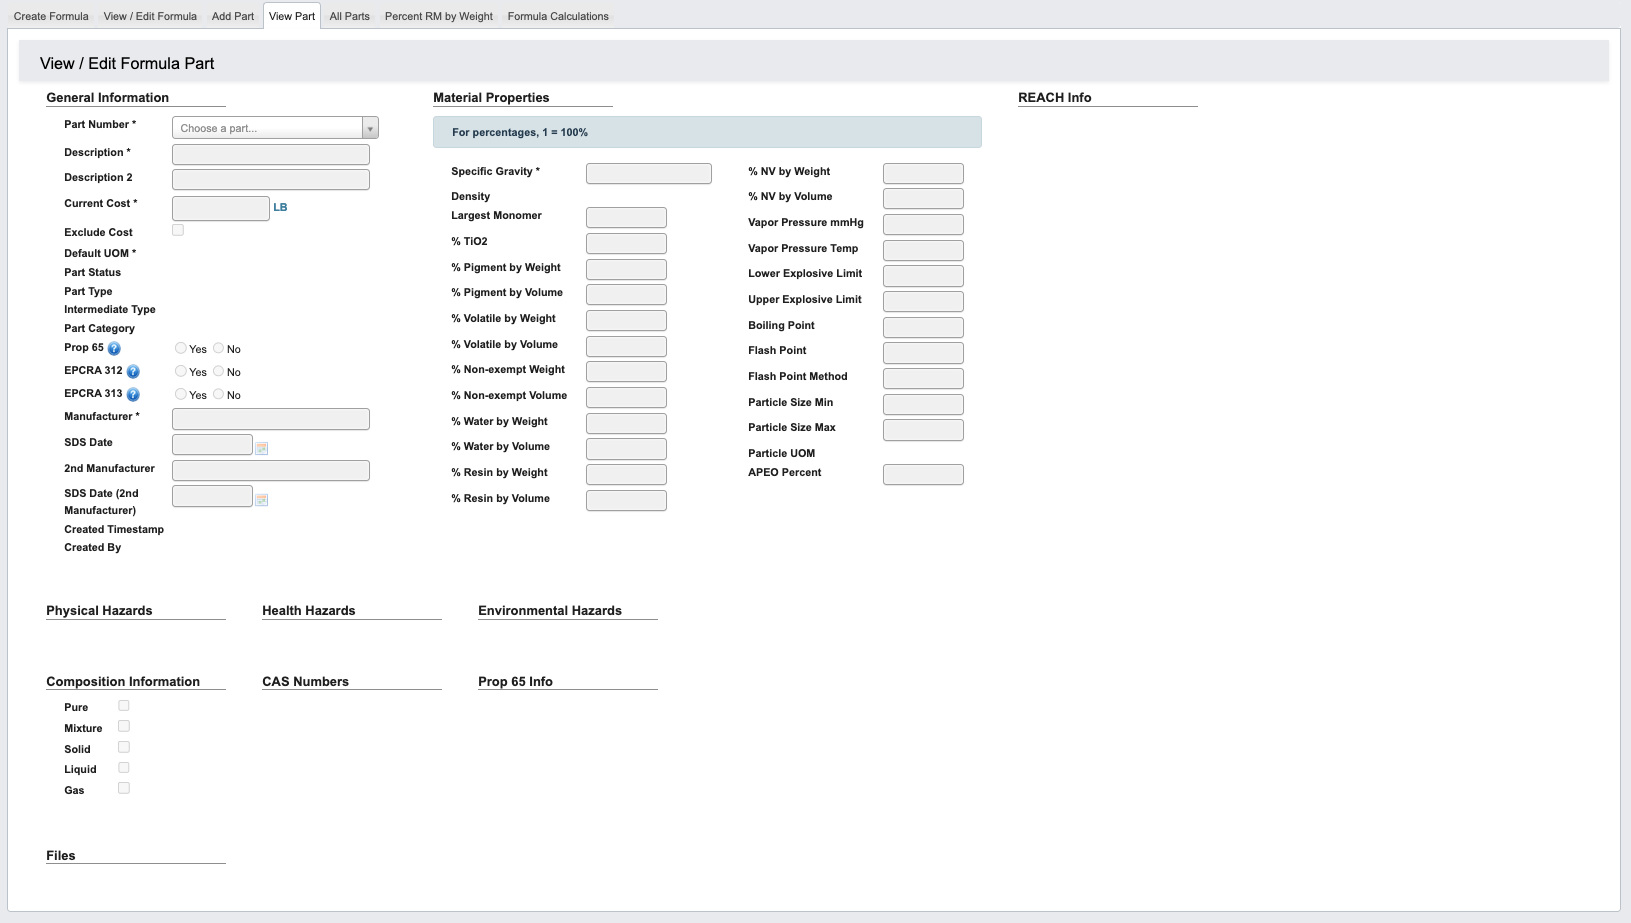This screenshot has height=923, width=1631.
Task: Select Yes for EPCRA 313
Action: point(181,394)
